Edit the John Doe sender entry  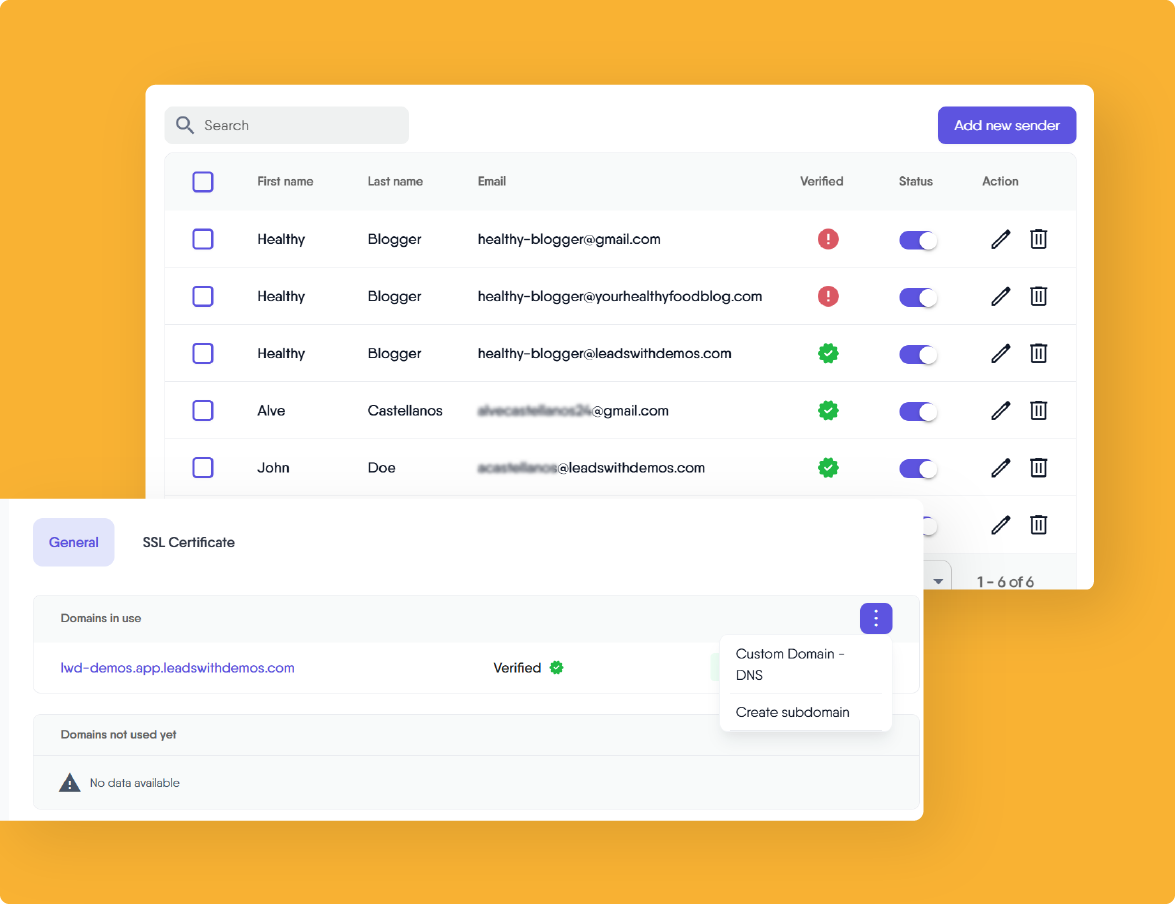pyautogui.click(x=1000, y=467)
